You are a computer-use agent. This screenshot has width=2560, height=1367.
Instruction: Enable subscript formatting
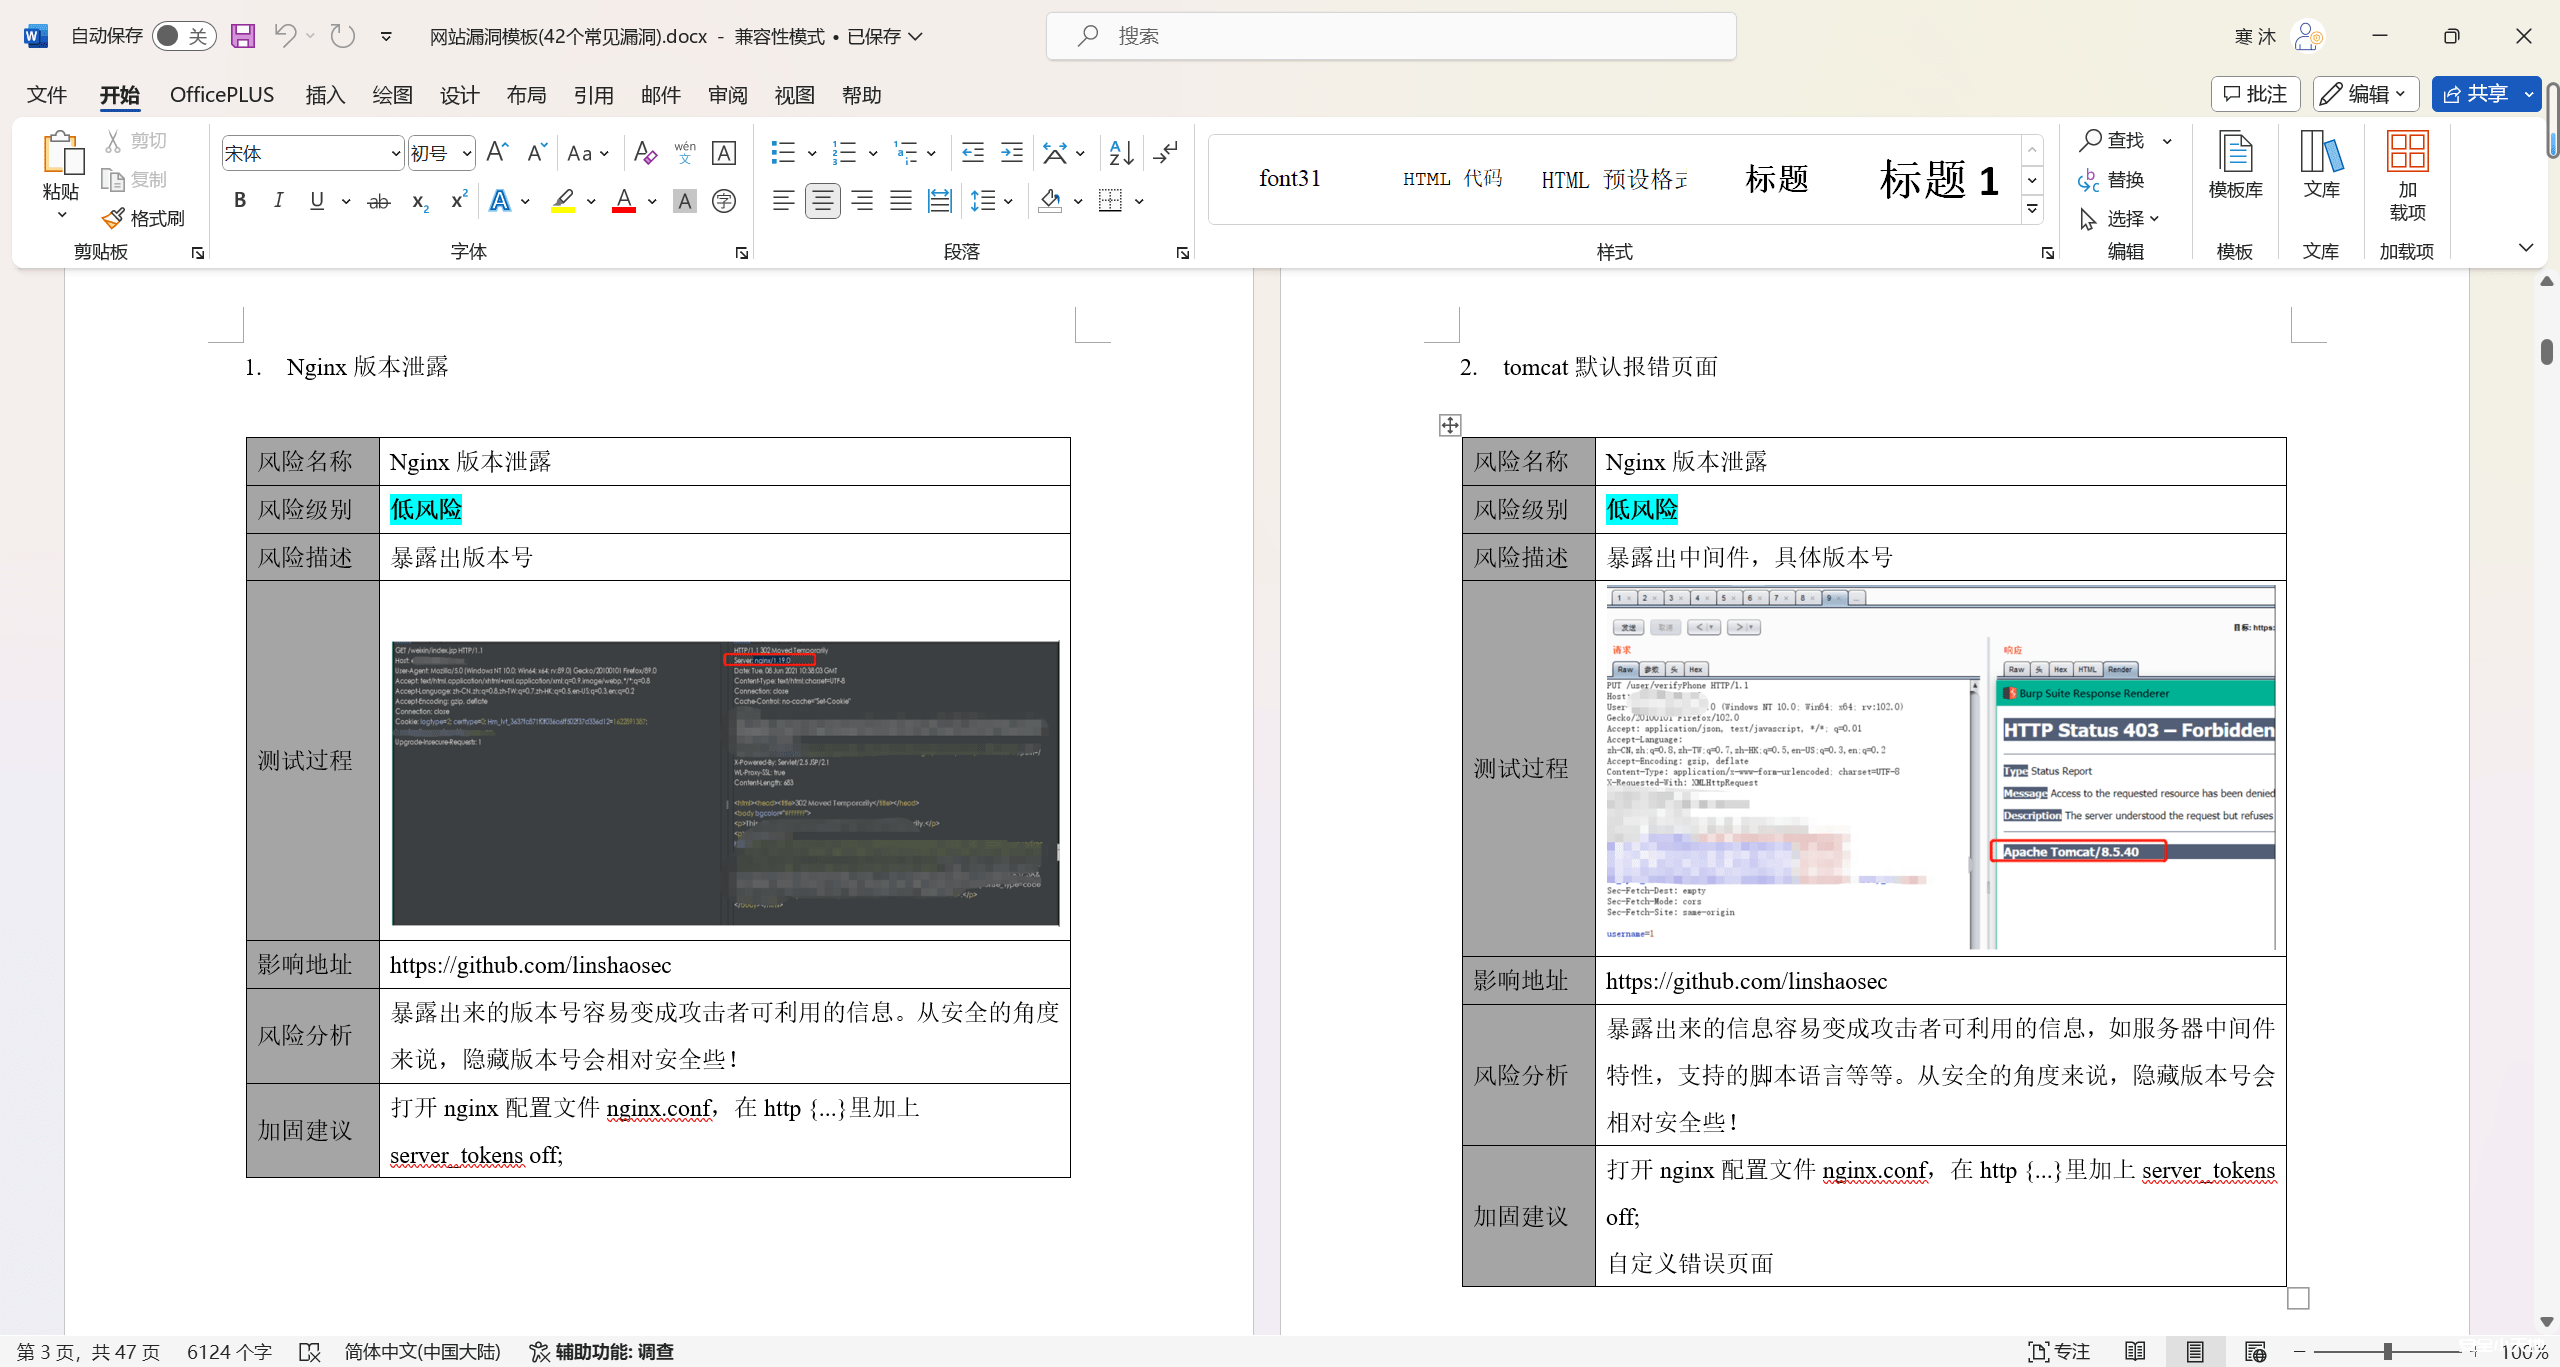tap(417, 202)
